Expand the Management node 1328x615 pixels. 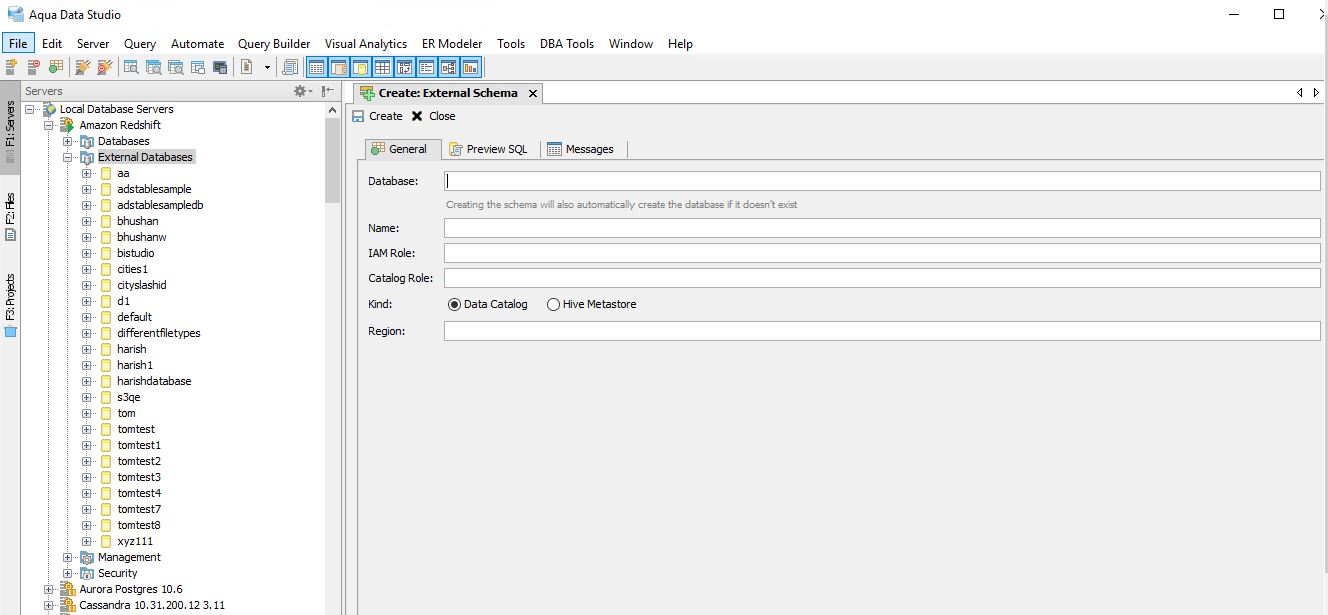coord(67,557)
